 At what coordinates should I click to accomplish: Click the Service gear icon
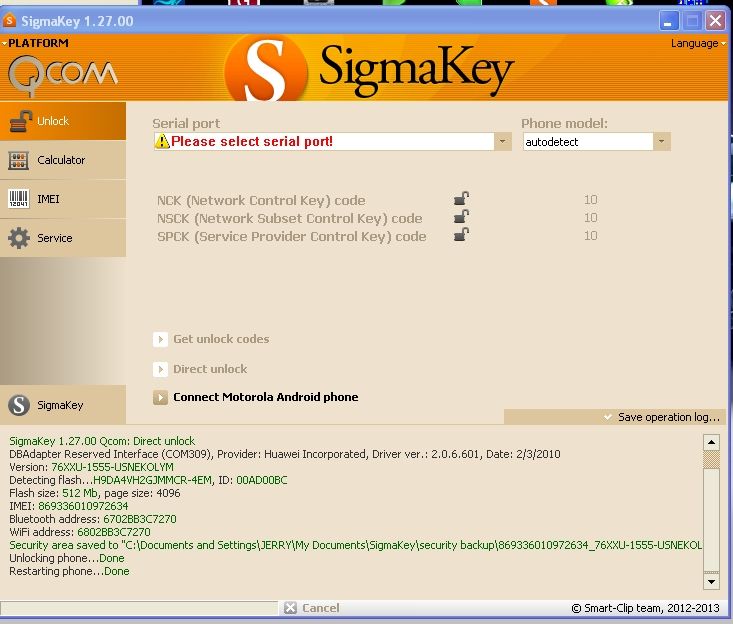point(19,238)
